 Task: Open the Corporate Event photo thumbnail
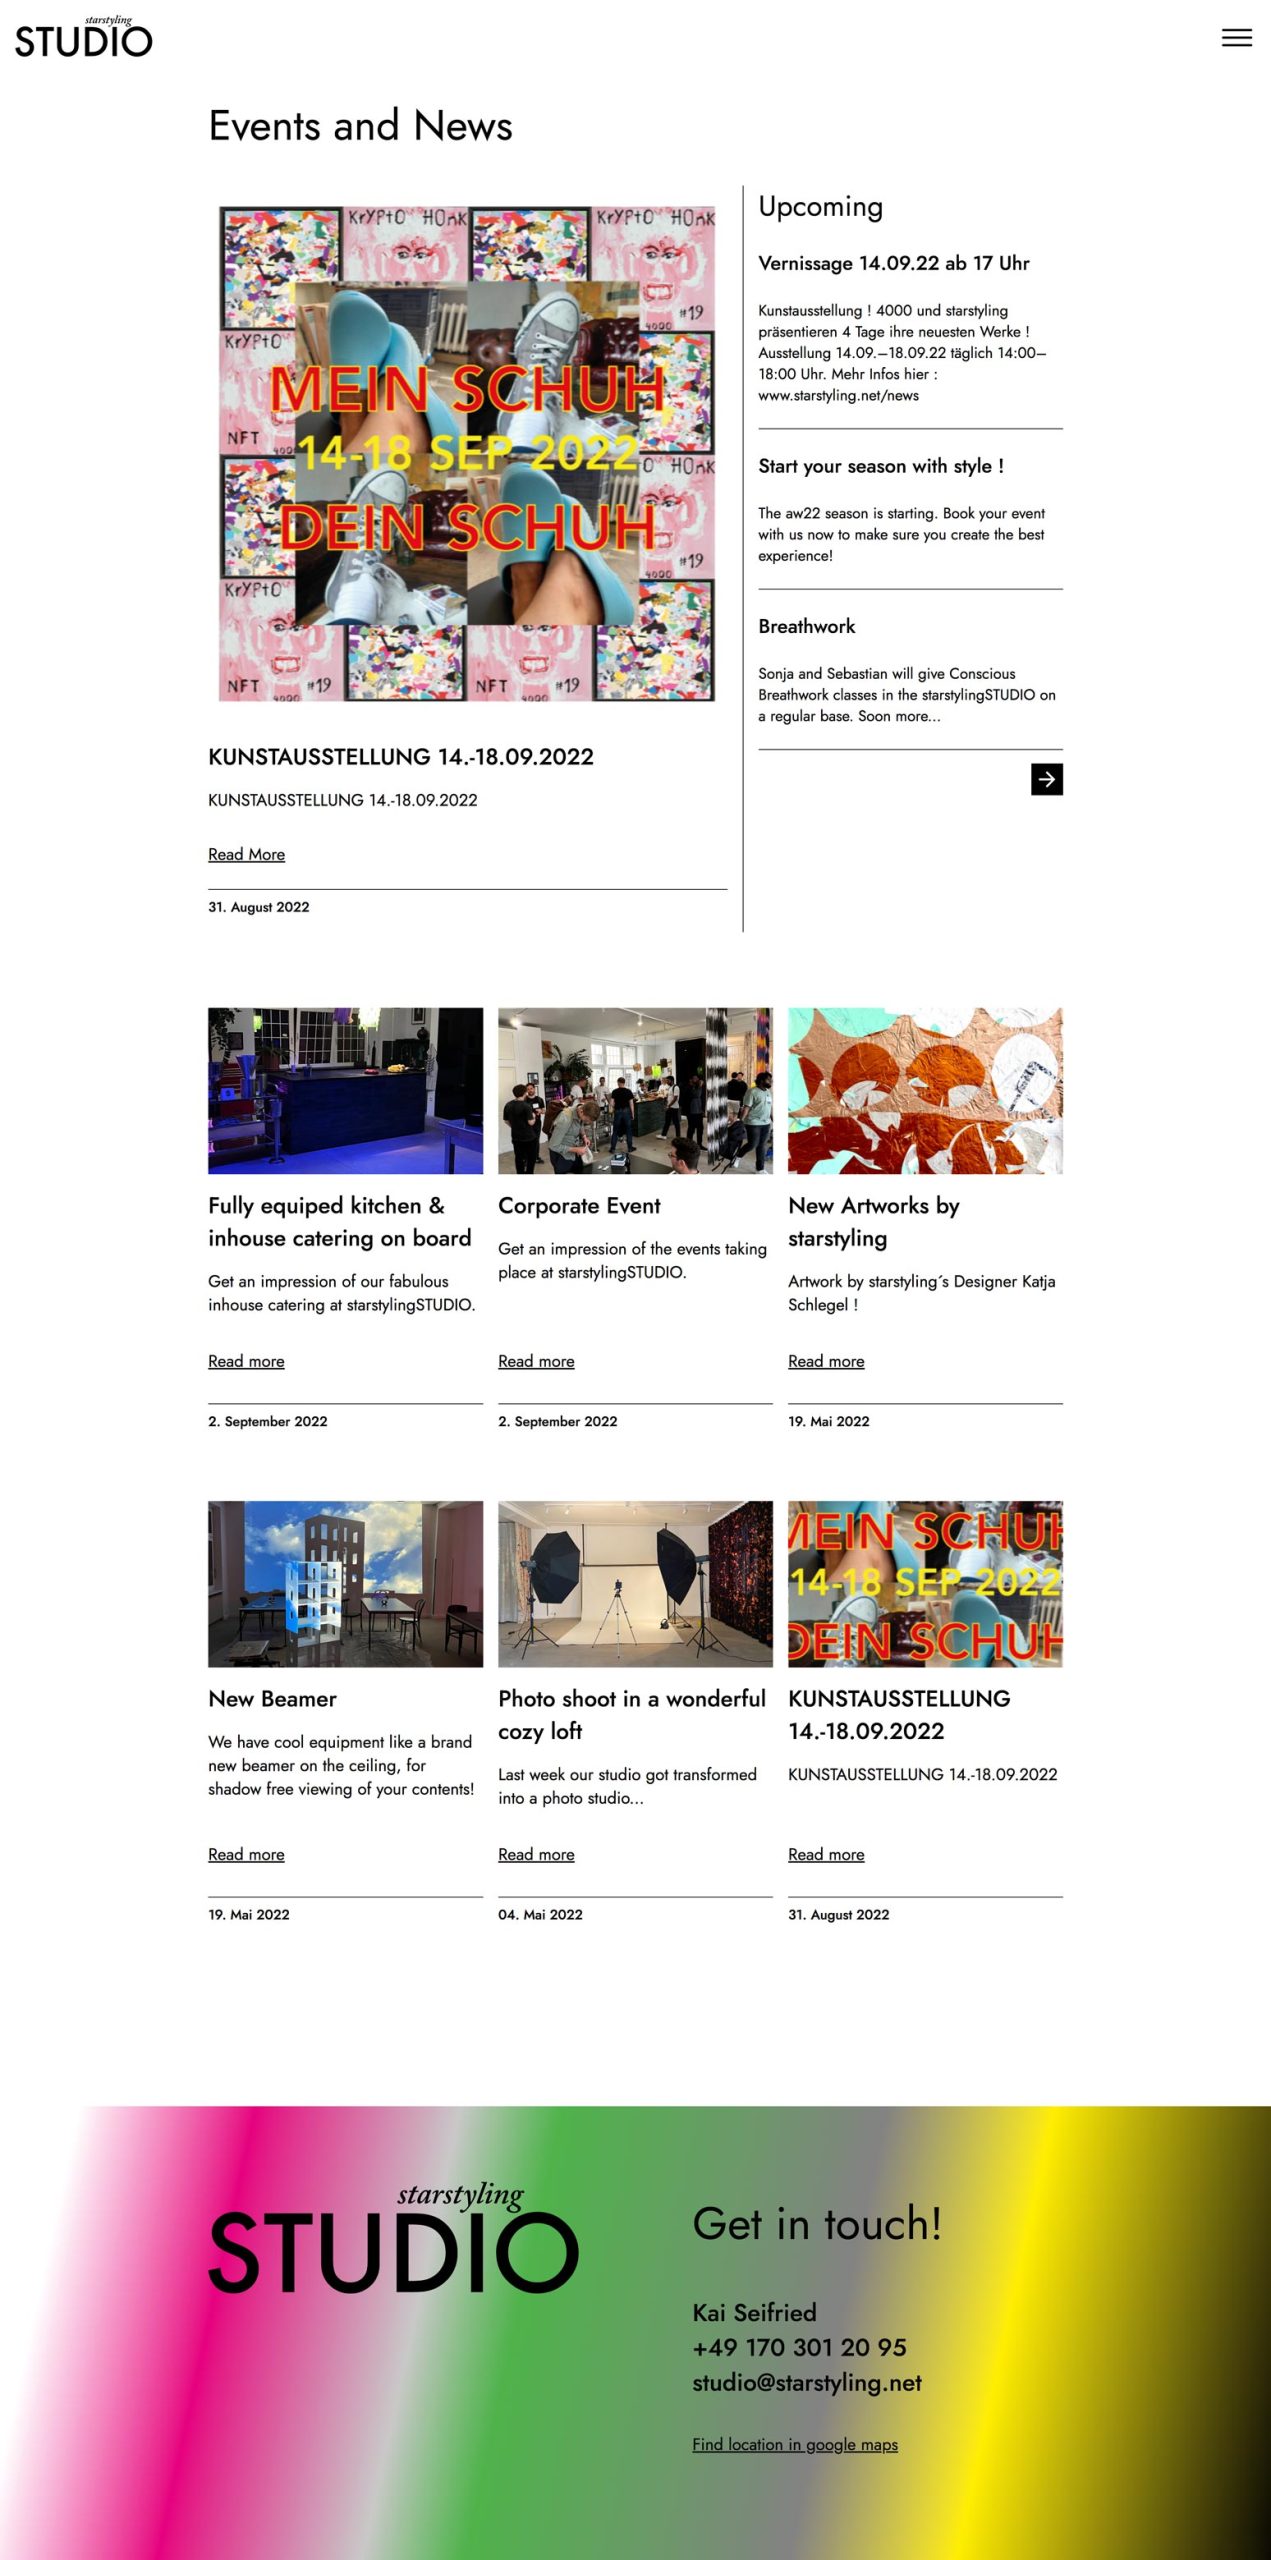635,1090
